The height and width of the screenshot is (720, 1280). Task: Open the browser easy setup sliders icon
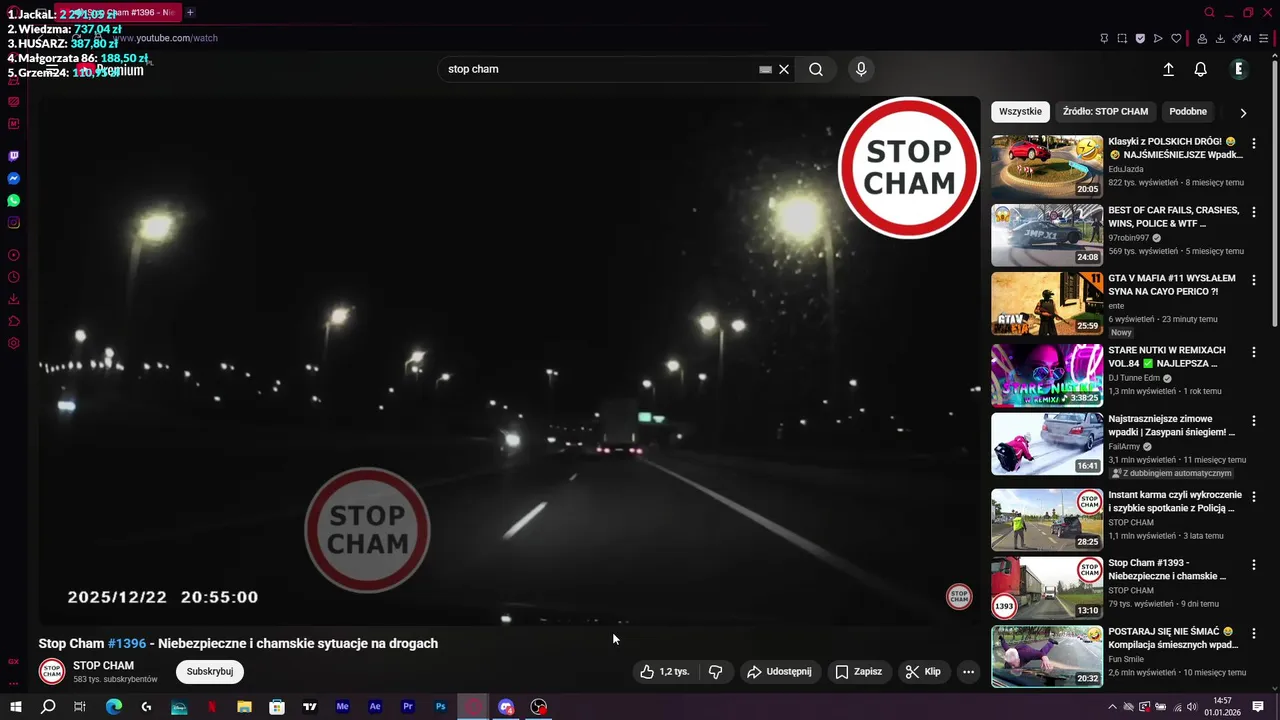click(x=1264, y=38)
